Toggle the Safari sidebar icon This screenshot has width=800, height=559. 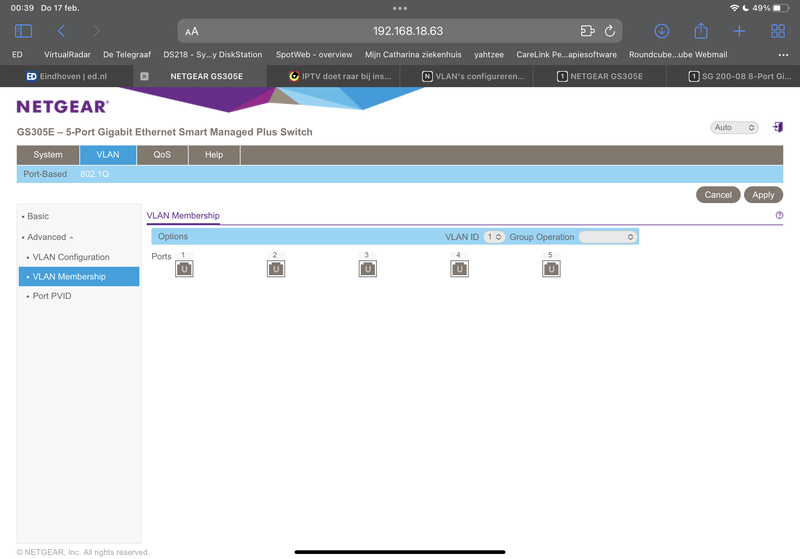(x=23, y=31)
